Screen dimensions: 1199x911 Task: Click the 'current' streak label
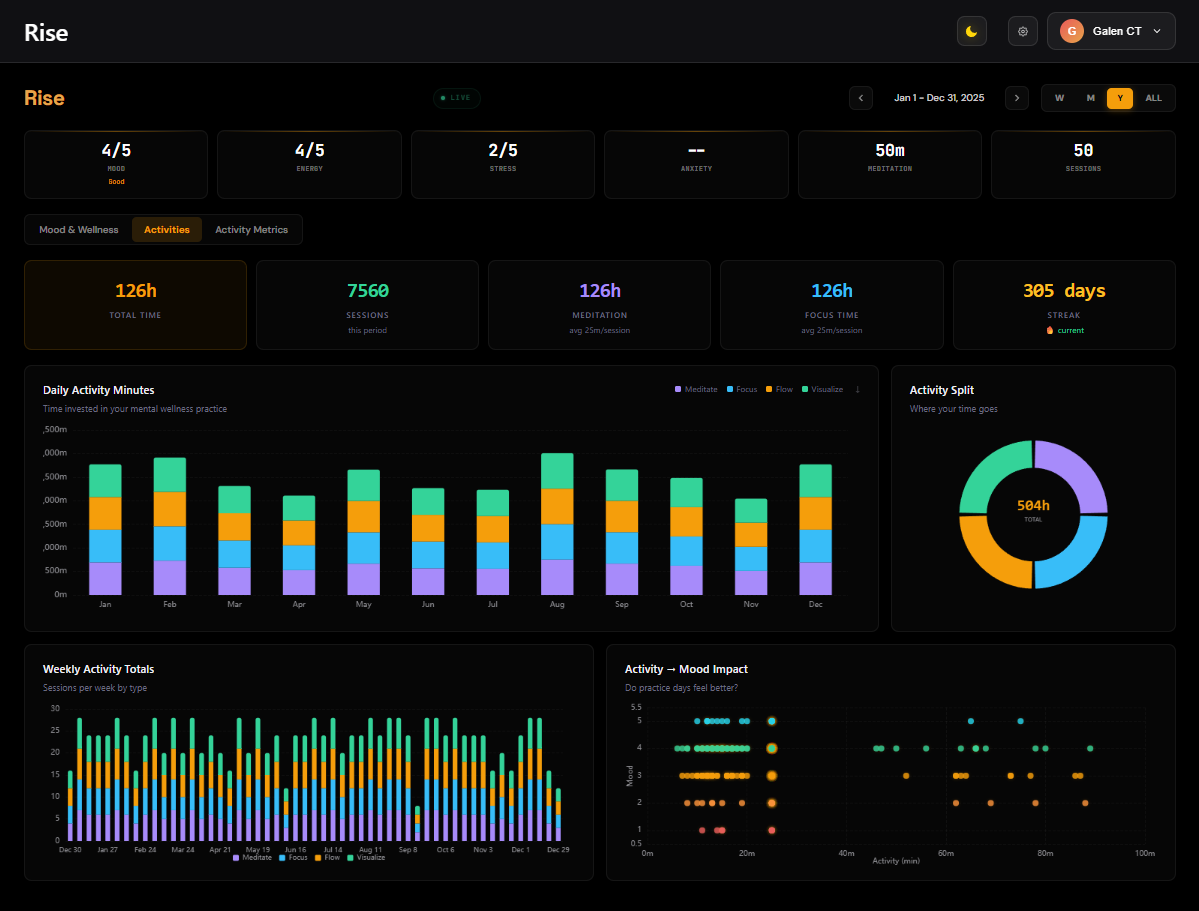[x=1071, y=330]
